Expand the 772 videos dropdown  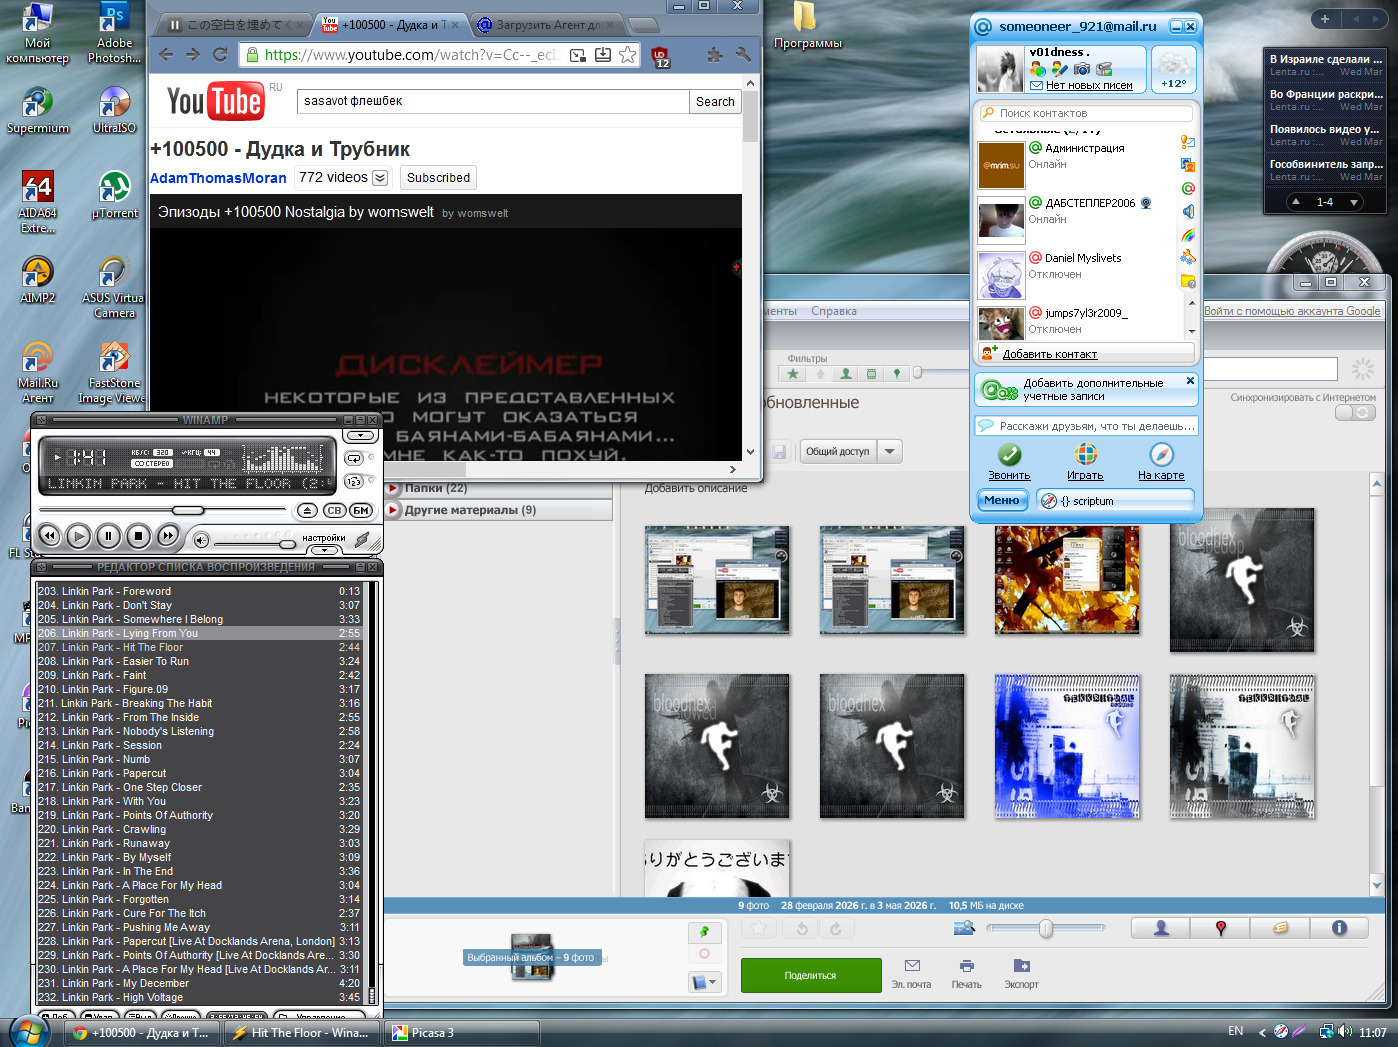click(x=380, y=178)
